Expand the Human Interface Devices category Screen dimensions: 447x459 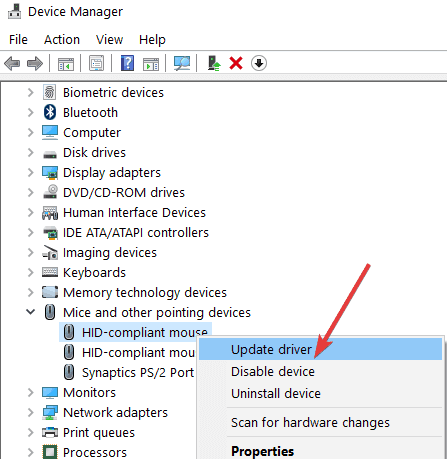point(31,212)
